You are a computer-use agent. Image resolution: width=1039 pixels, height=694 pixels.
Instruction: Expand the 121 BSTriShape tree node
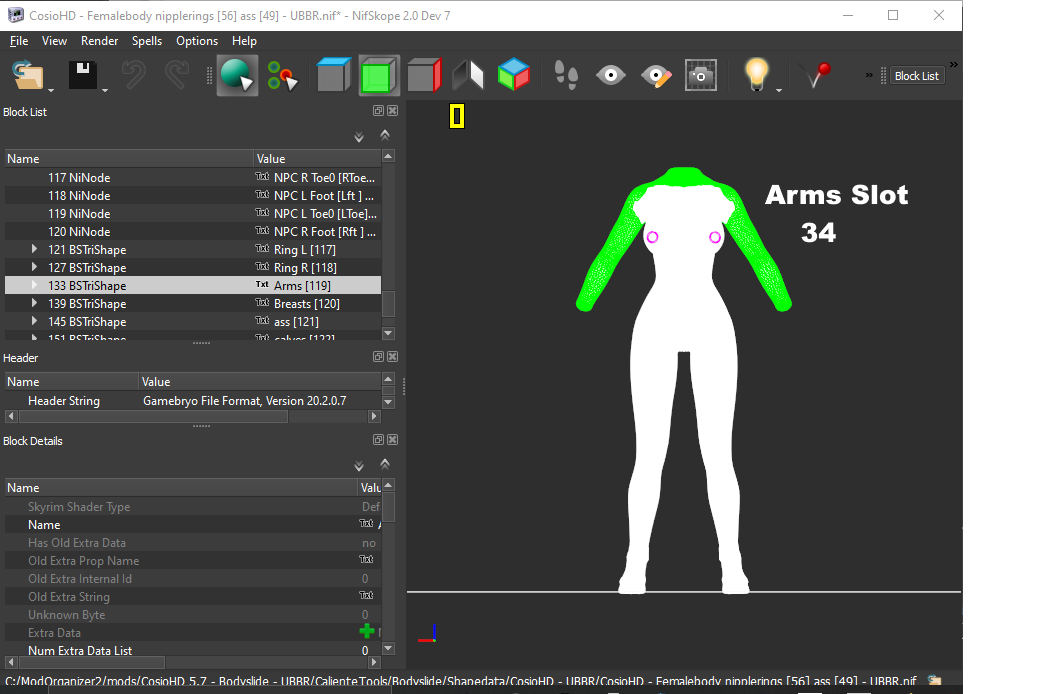click(x=34, y=249)
